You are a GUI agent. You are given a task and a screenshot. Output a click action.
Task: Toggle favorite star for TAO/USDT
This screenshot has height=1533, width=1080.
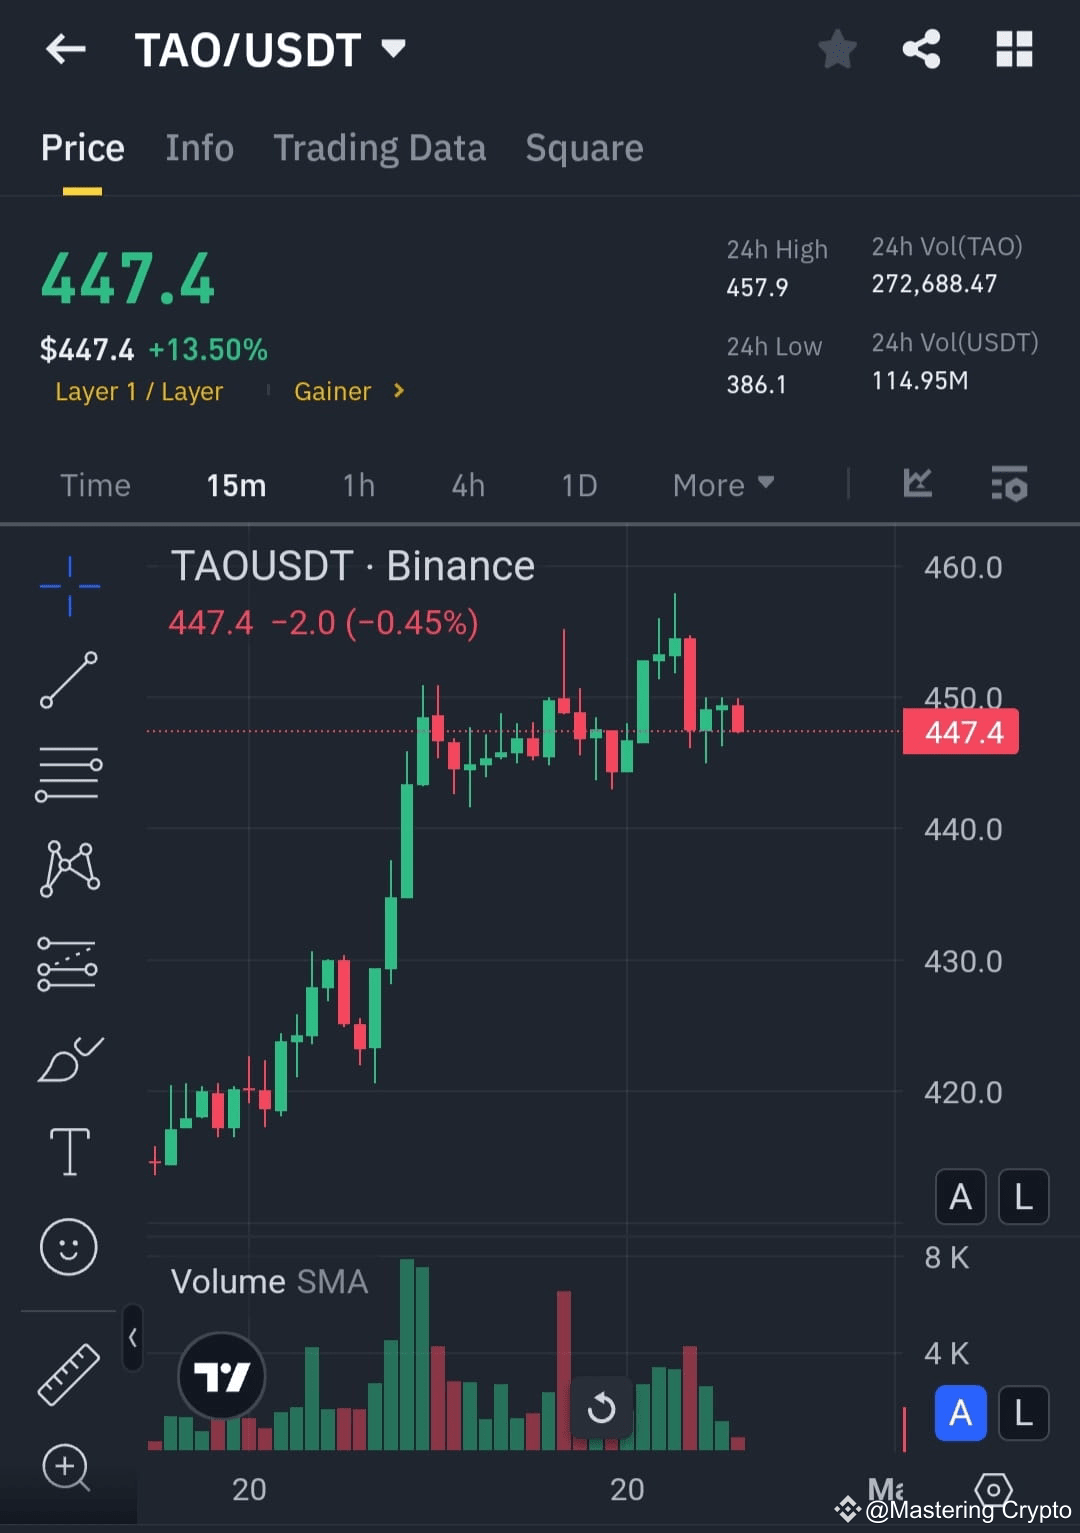pyautogui.click(x=837, y=48)
